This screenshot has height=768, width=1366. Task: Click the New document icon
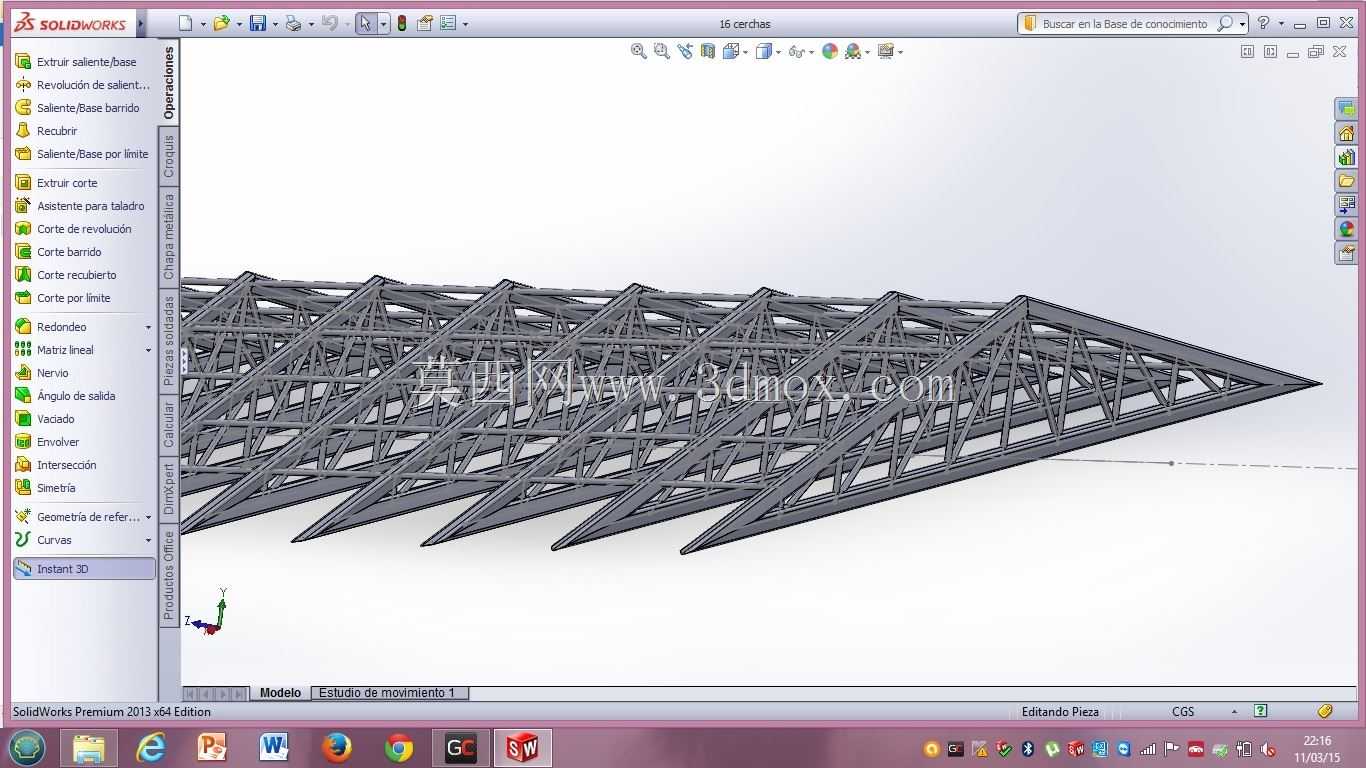(185, 23)
